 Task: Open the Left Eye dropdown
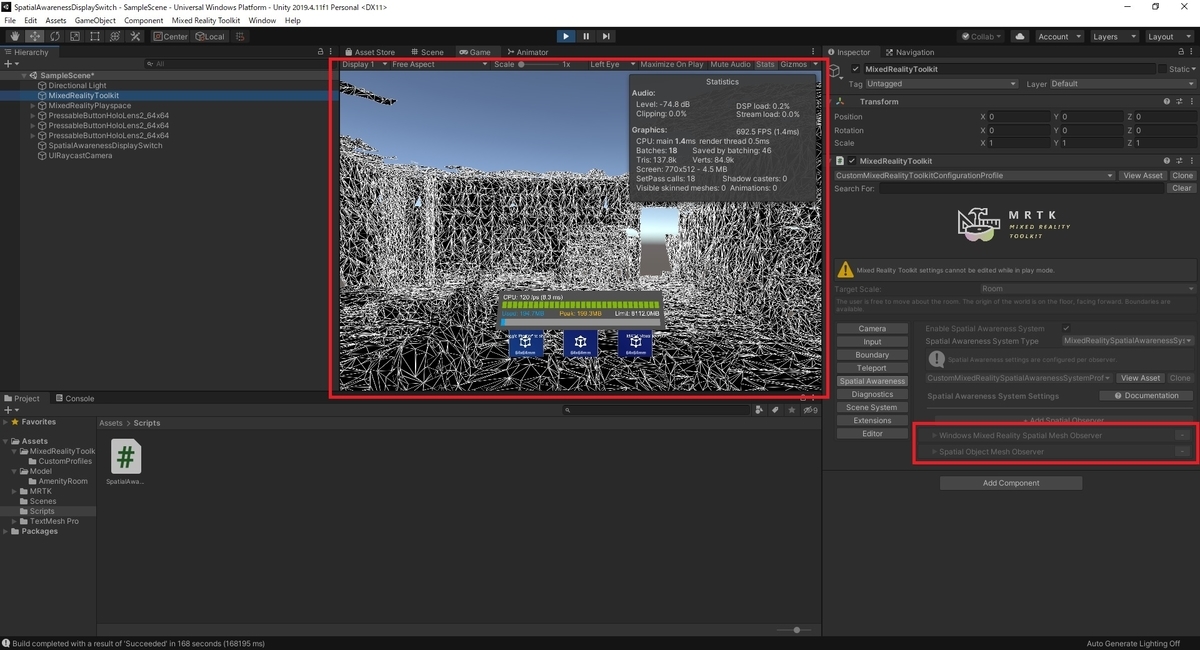(612, 64)
